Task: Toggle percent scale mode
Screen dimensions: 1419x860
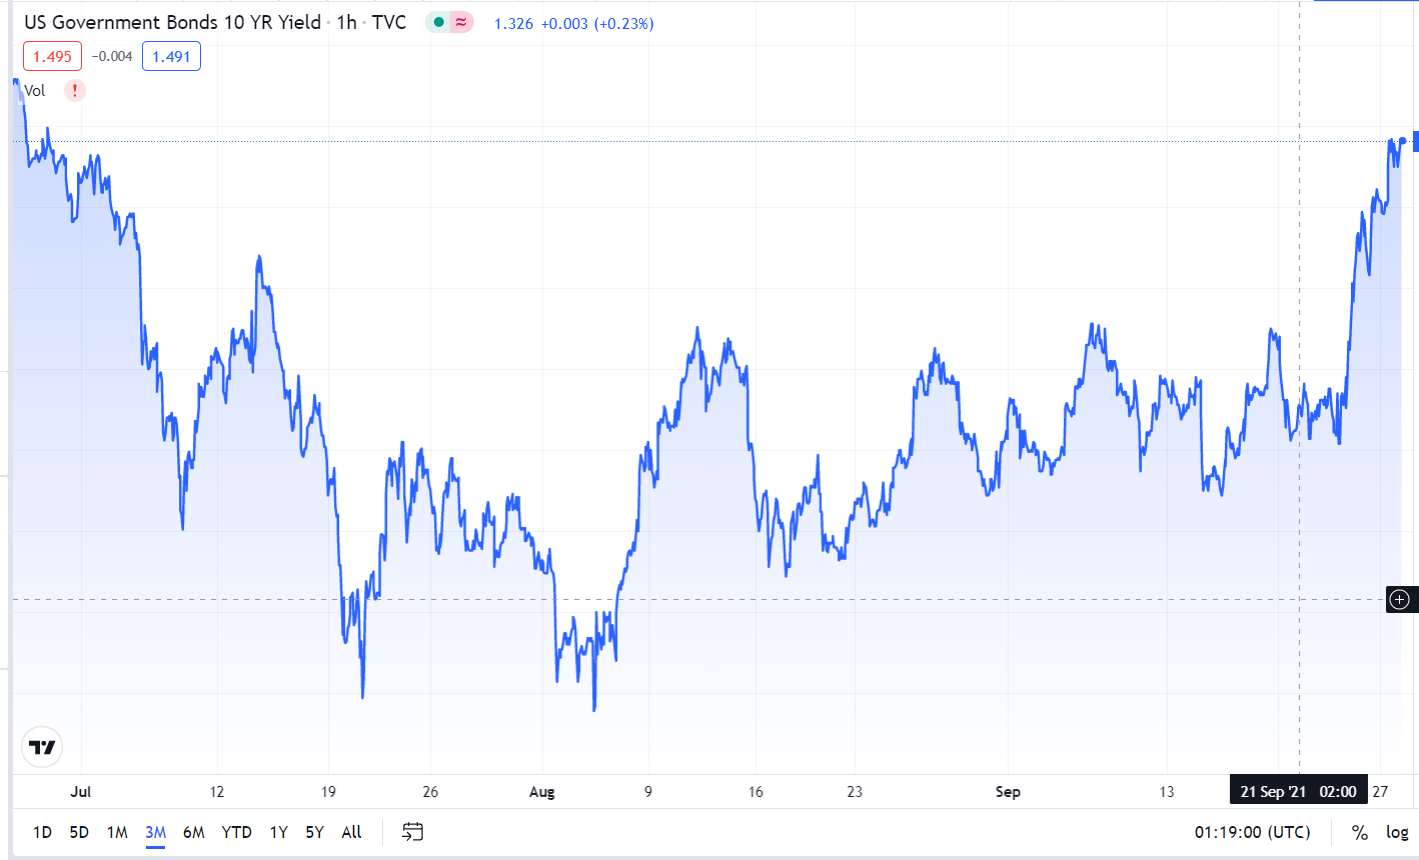Action: 1359,832
